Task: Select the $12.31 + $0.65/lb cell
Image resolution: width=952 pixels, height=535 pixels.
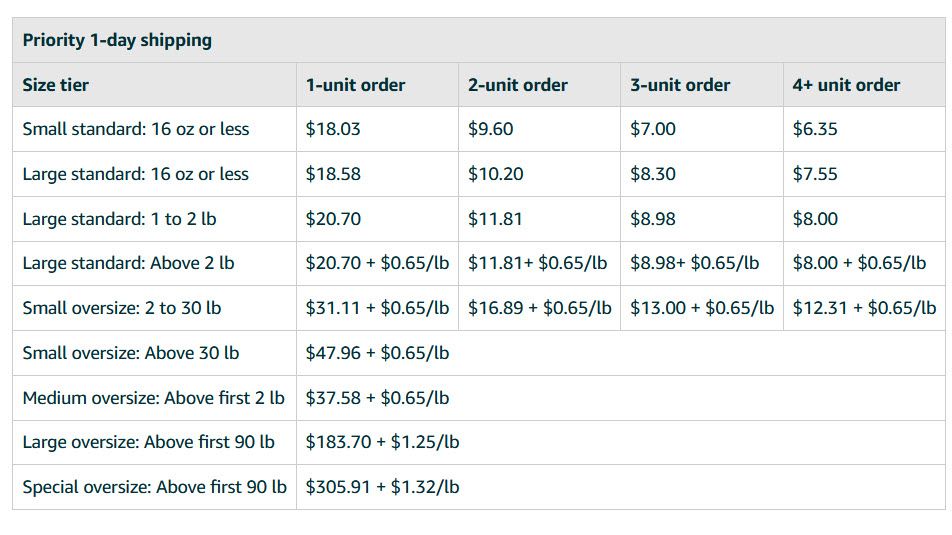Action: pos(864,308)
